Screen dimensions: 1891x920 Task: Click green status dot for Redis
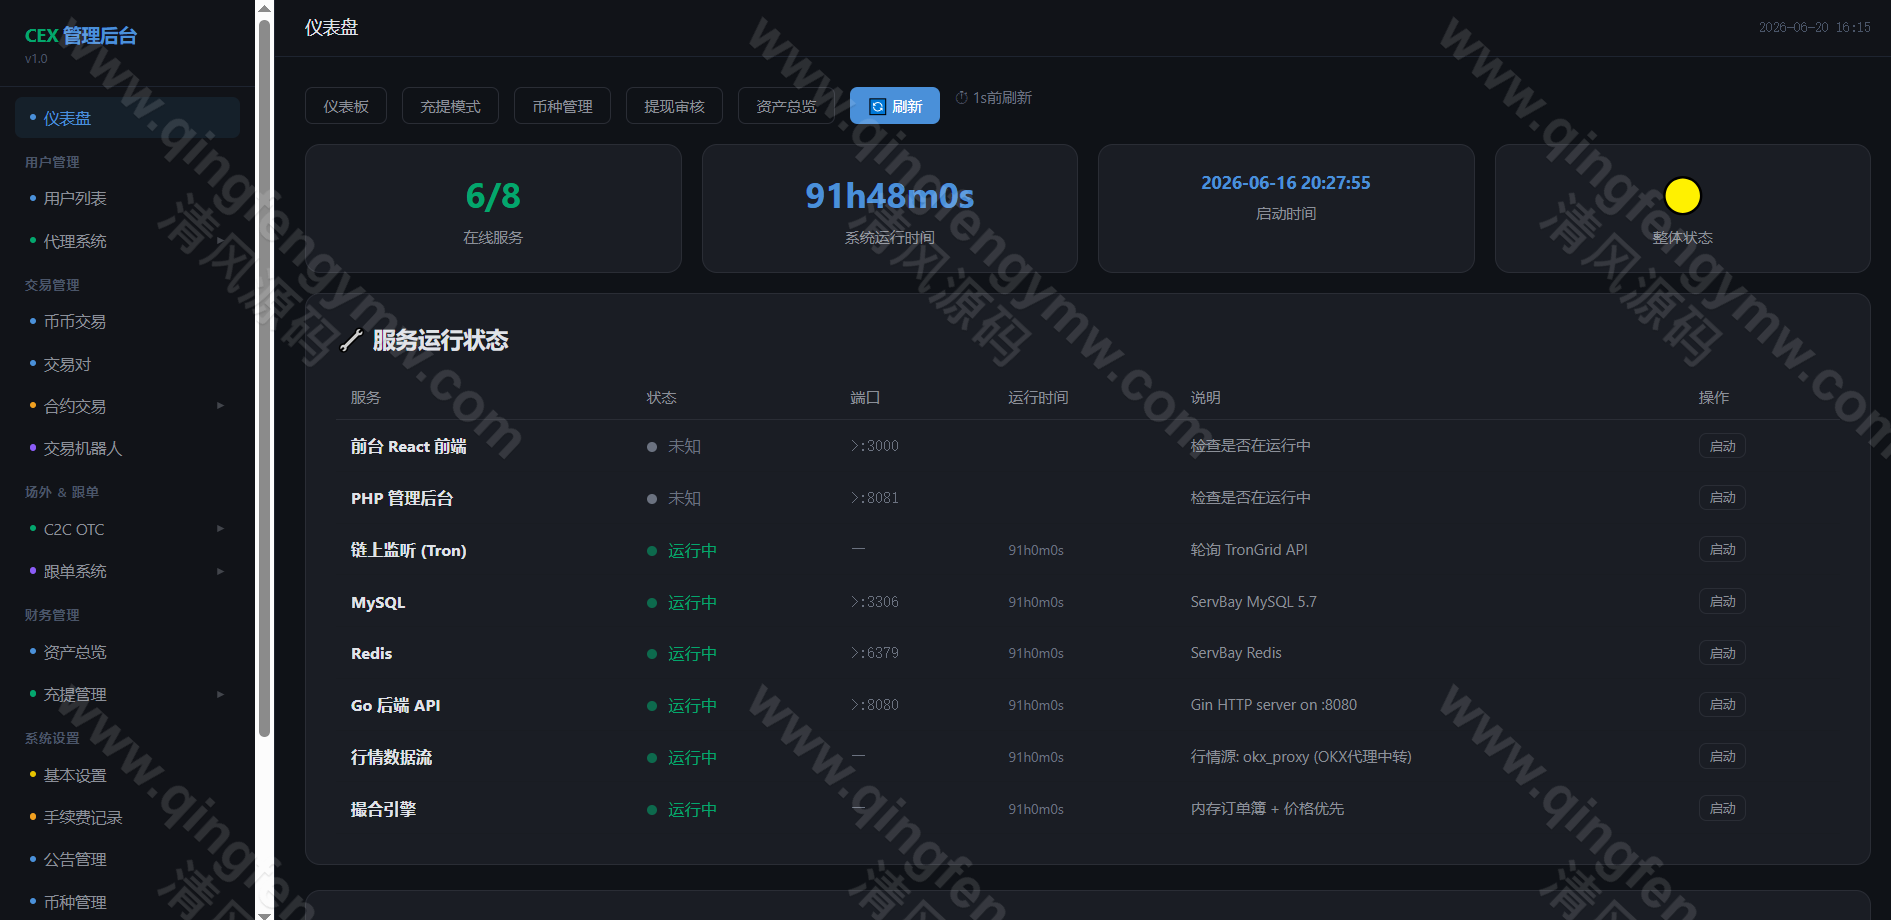coord(652,654)
